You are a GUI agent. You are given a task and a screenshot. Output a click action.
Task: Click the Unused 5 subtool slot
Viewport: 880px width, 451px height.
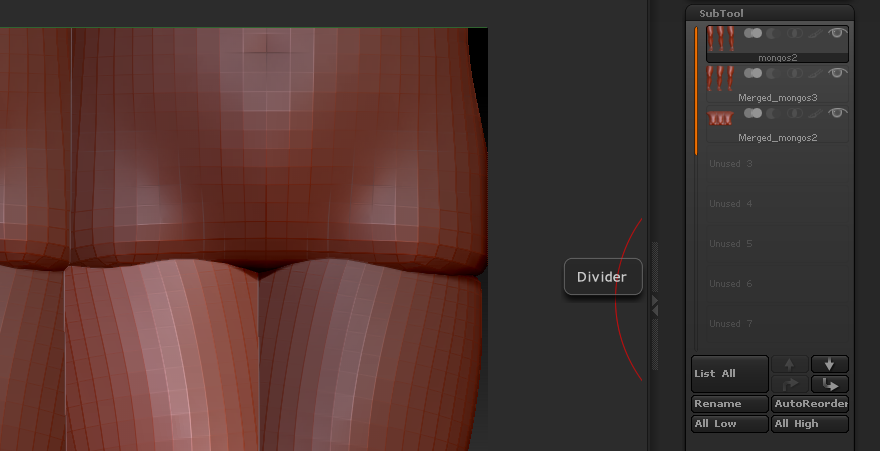(777, 243)
